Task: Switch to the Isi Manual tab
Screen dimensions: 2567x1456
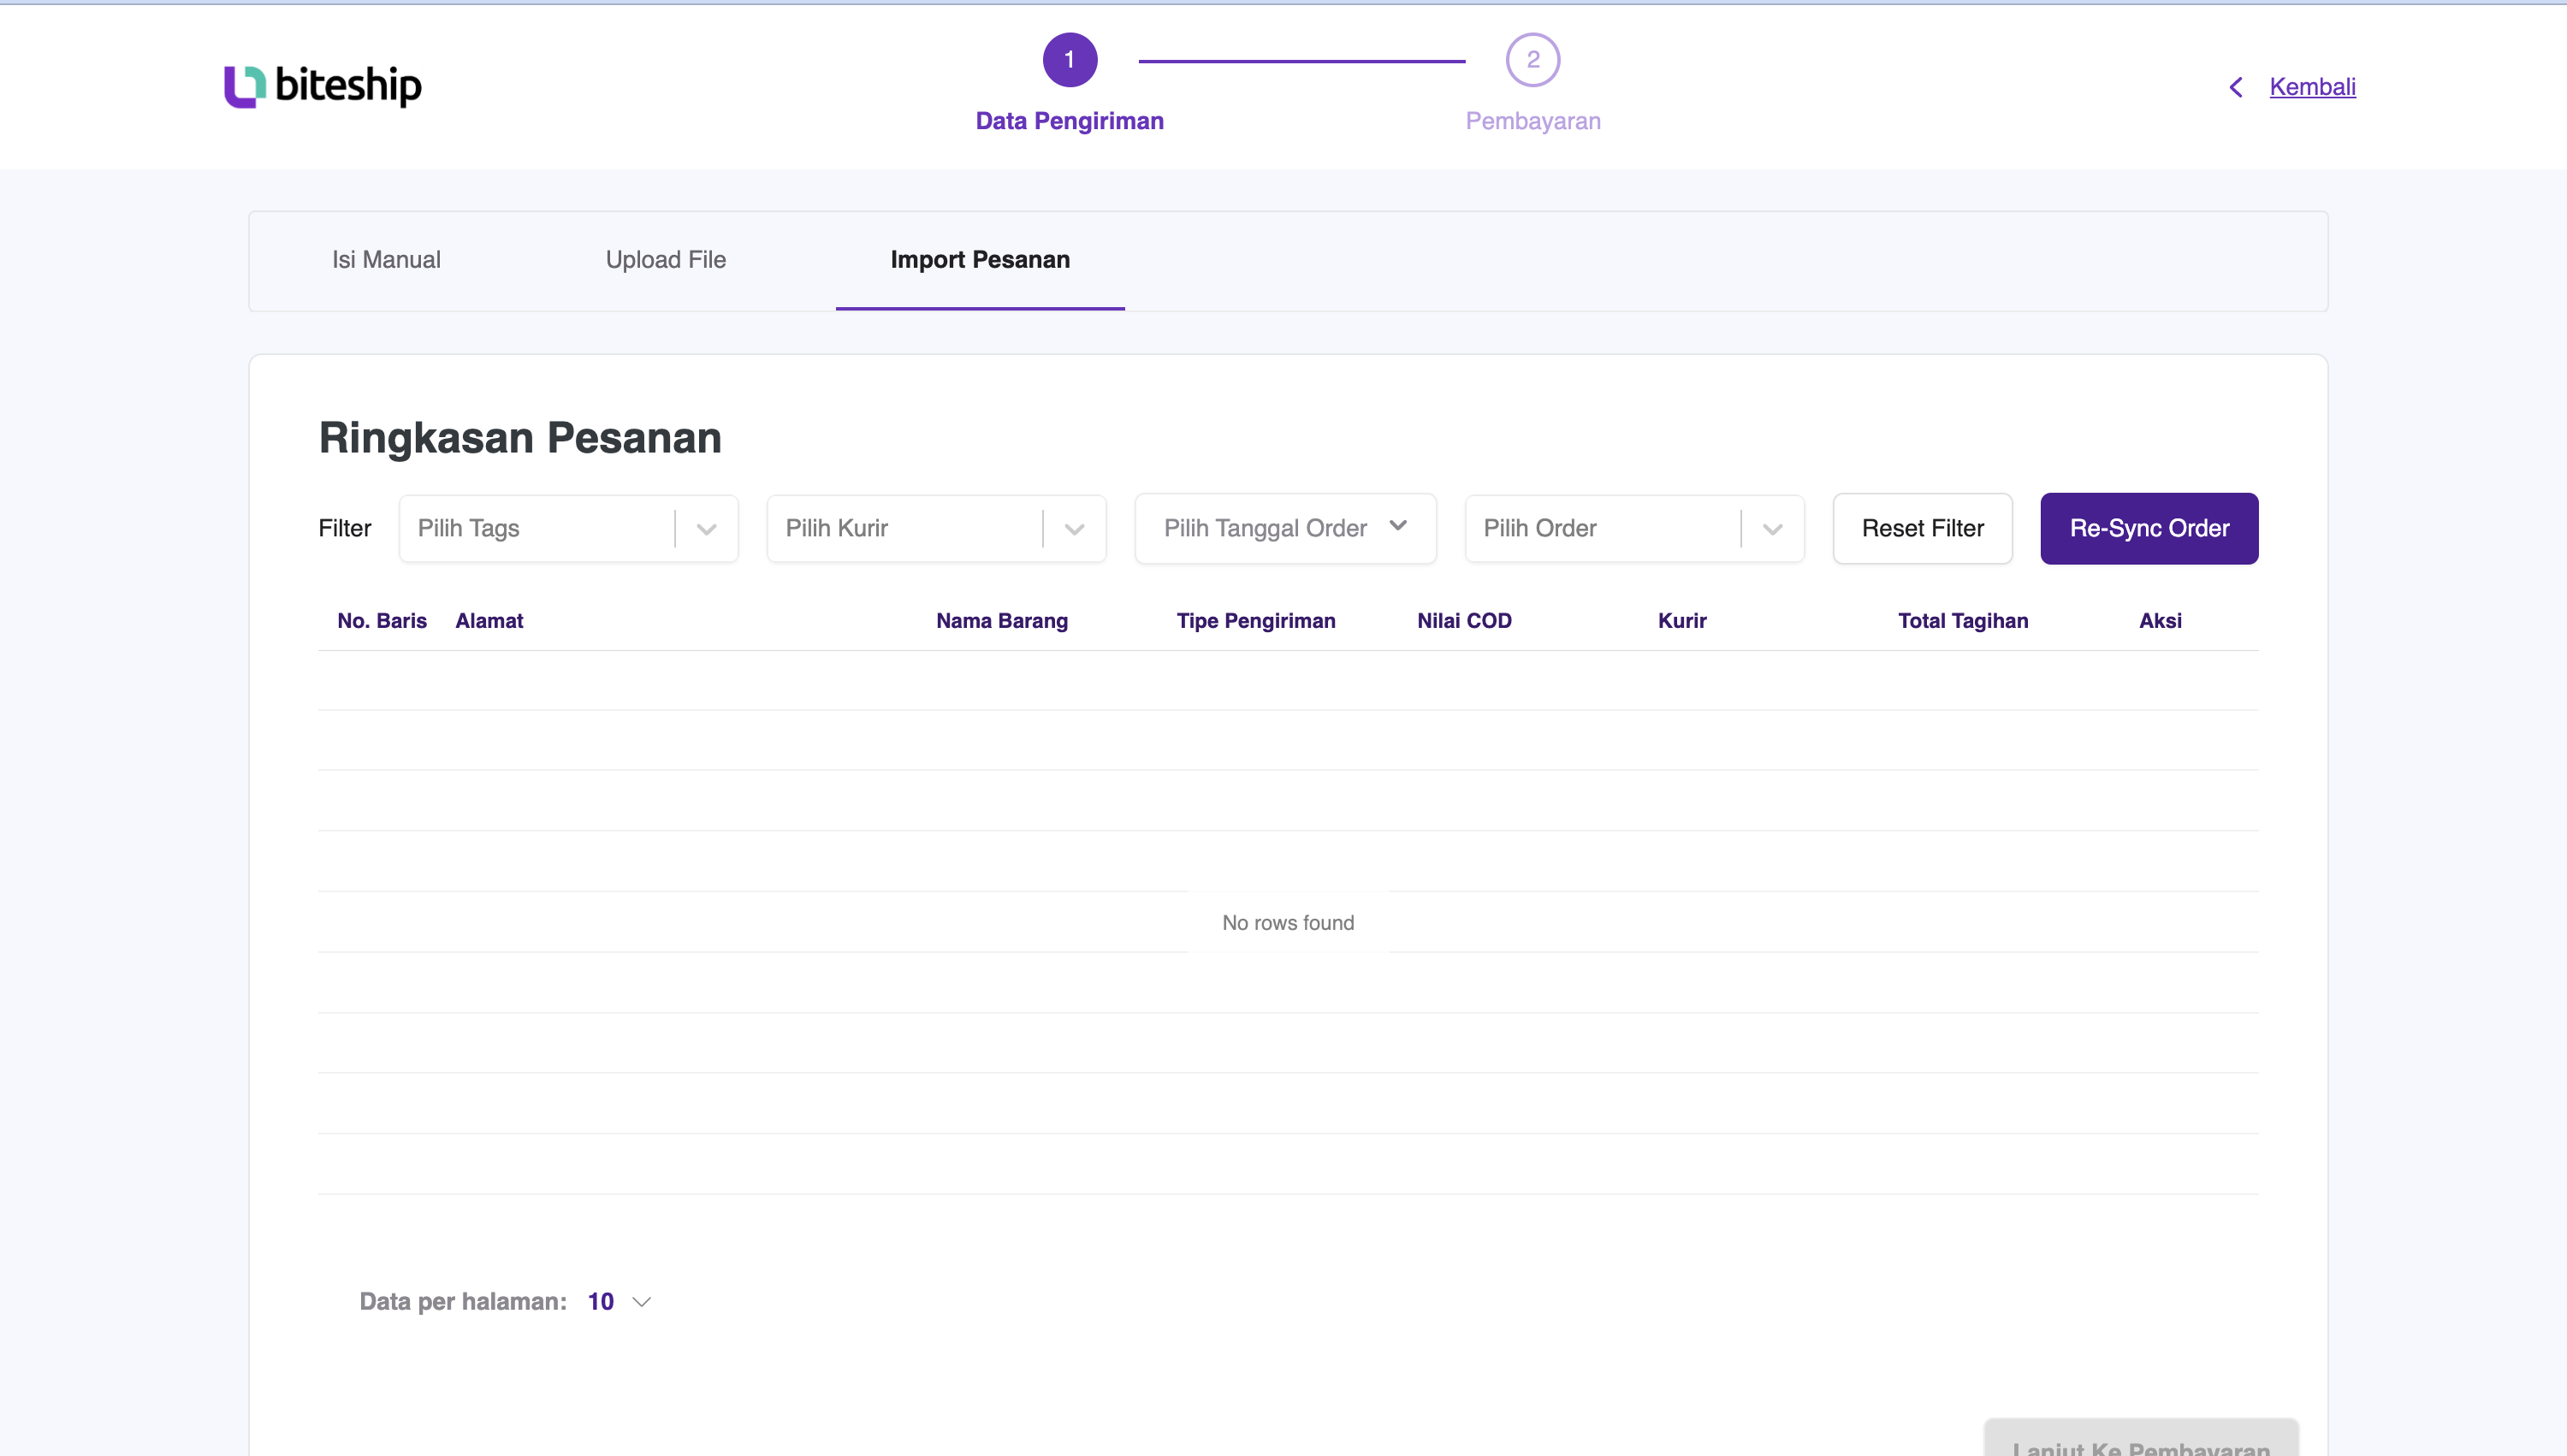Action: (386, 259)
